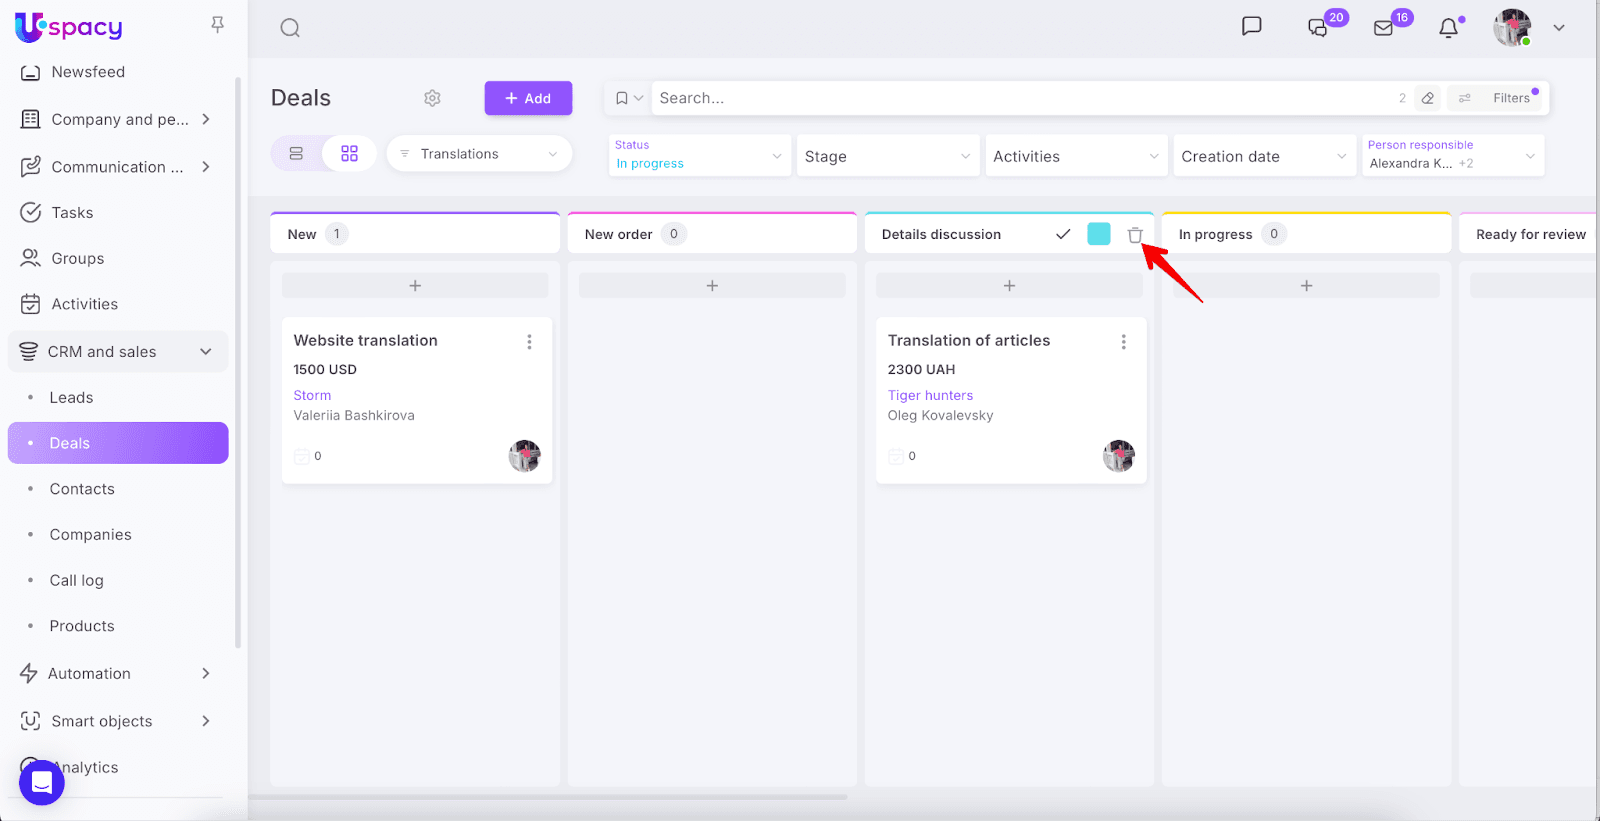The image size is (1600, 821).
Task: Expand the Stage filter dropdown
Action: point(887,156)
